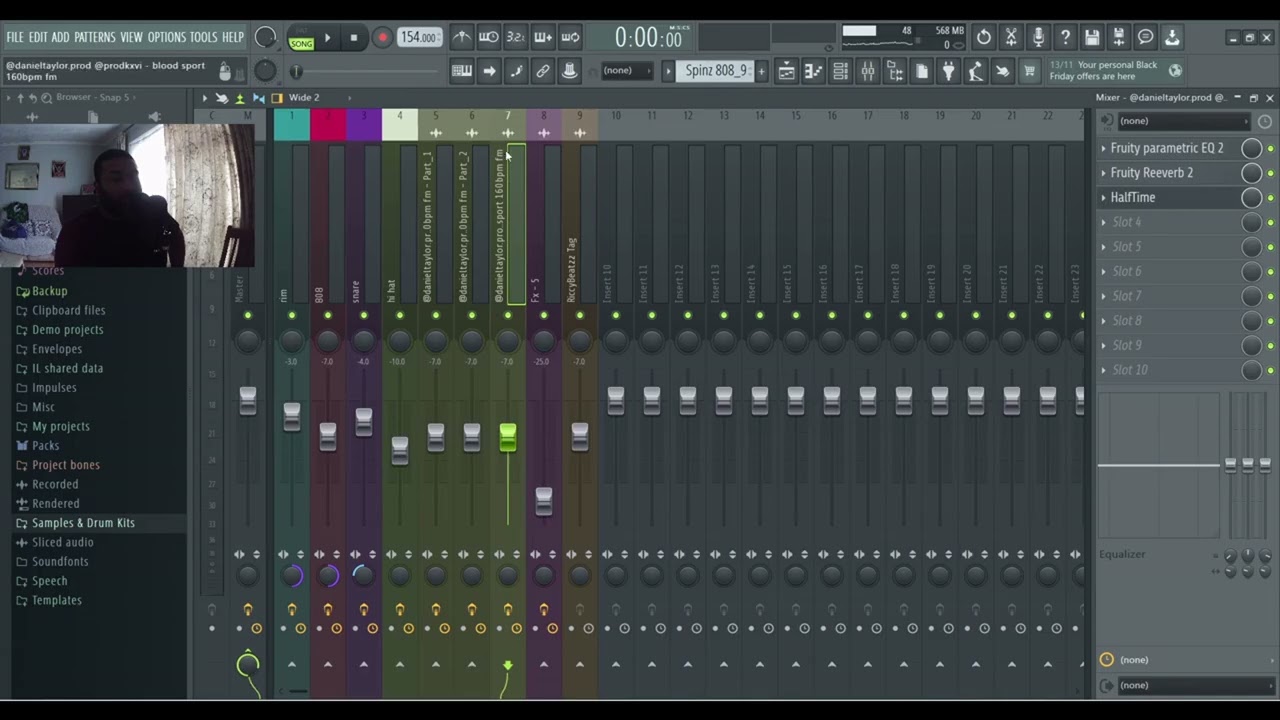Save project with the floppy disk icon
This screenshot has width=1280, height=720.
(x=1092, y=37)
